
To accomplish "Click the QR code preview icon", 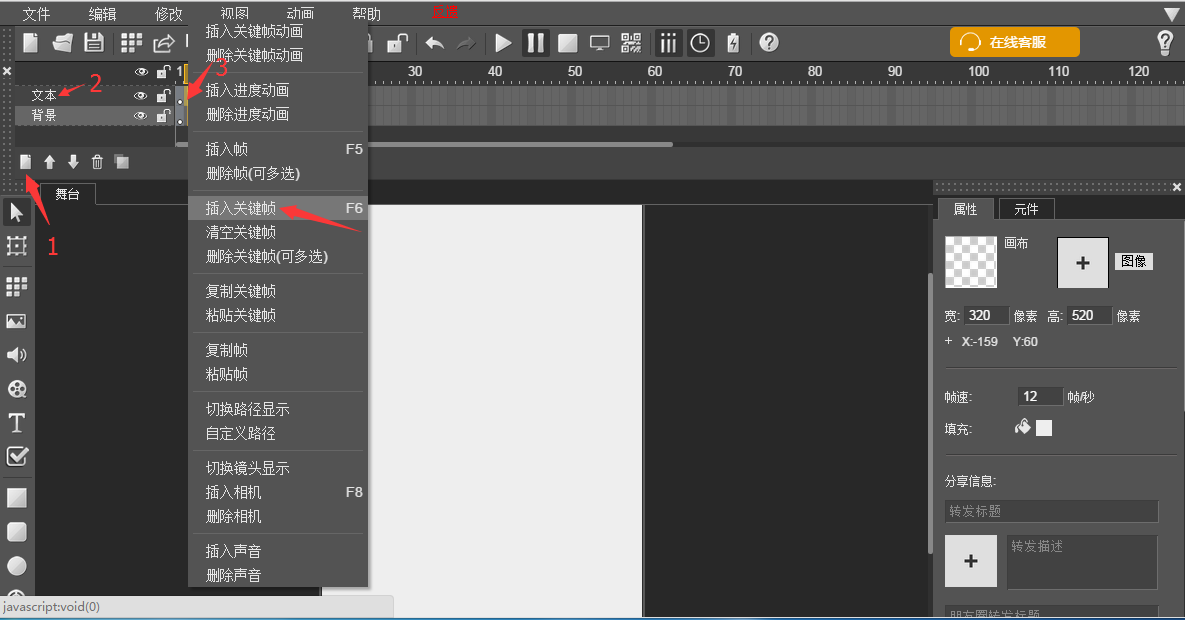I will pyautogui.click(x=631, y=43).
